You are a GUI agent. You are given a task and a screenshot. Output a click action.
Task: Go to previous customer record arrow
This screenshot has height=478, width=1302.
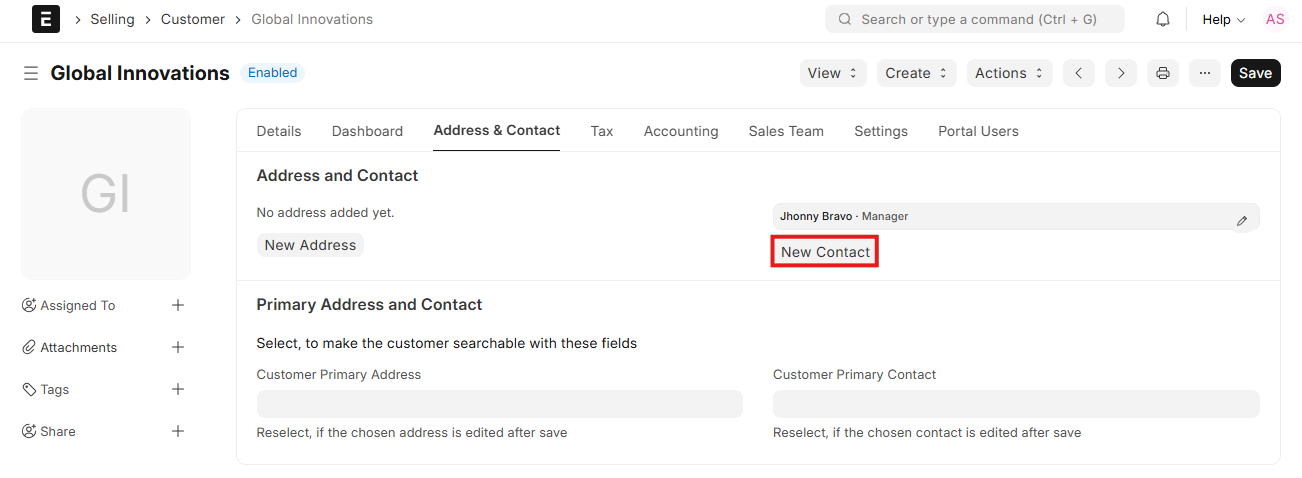point(1078,73)
